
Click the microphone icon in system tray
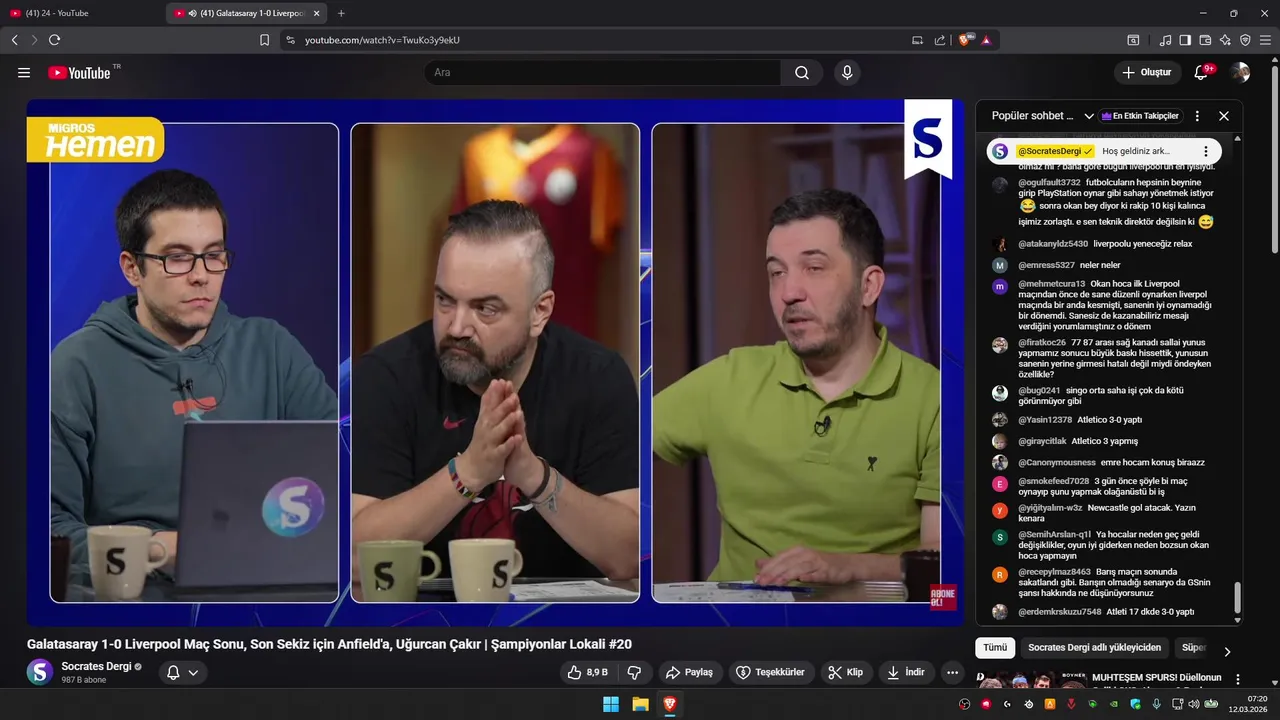[1156, 704]
